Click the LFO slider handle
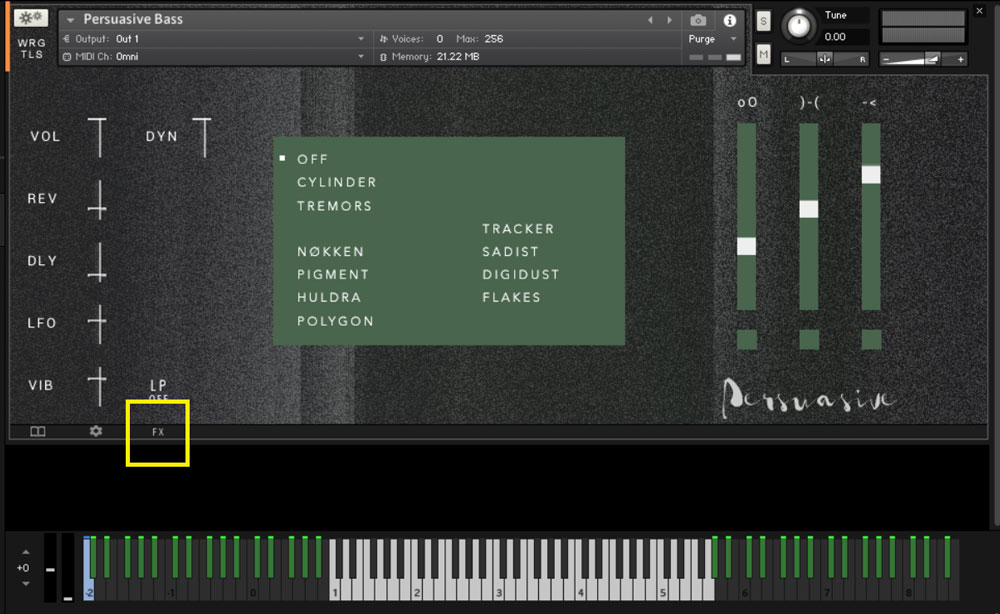 click(98, 321)
